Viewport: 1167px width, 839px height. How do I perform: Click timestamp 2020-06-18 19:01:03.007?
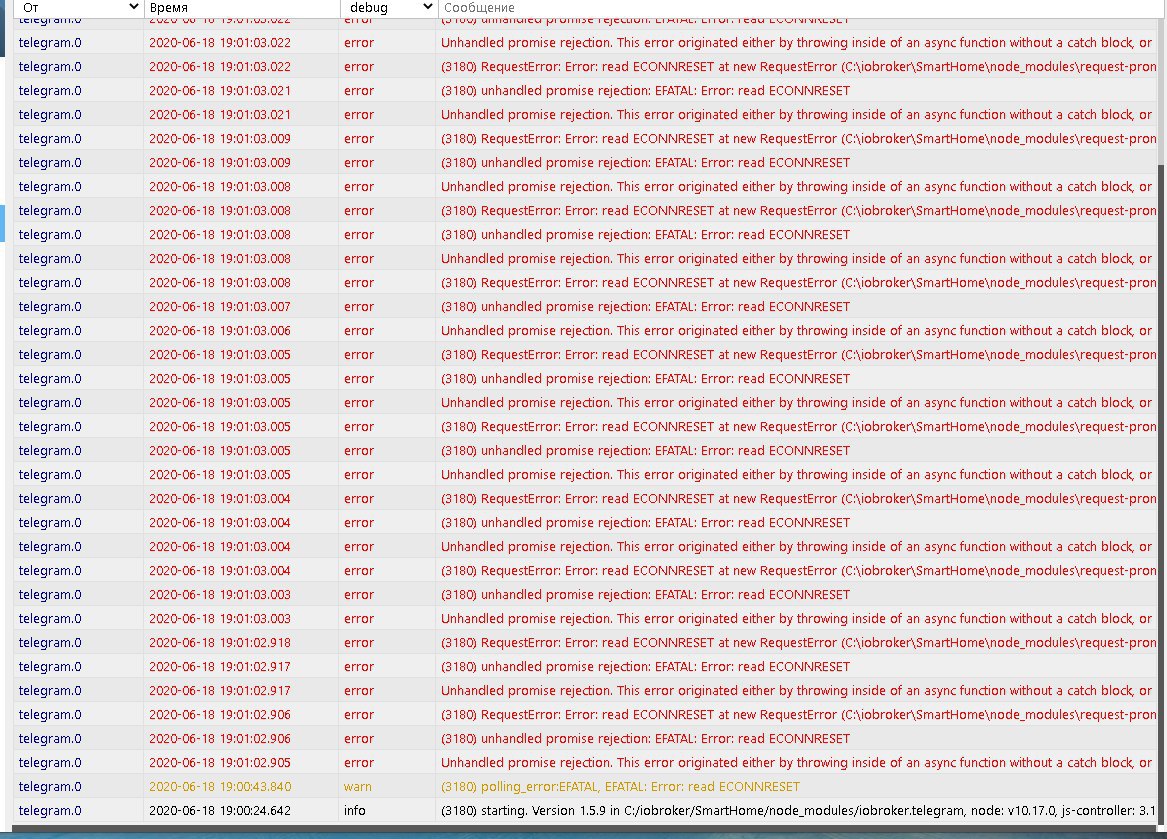(220, 307)
